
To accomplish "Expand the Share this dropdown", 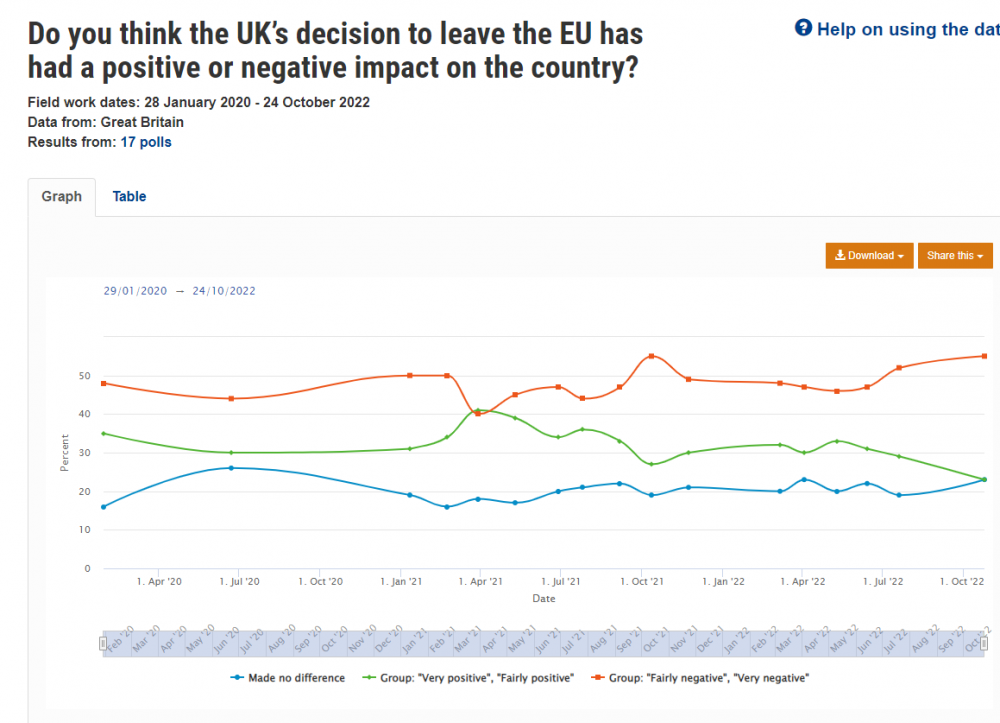I will tap(955, 256).
